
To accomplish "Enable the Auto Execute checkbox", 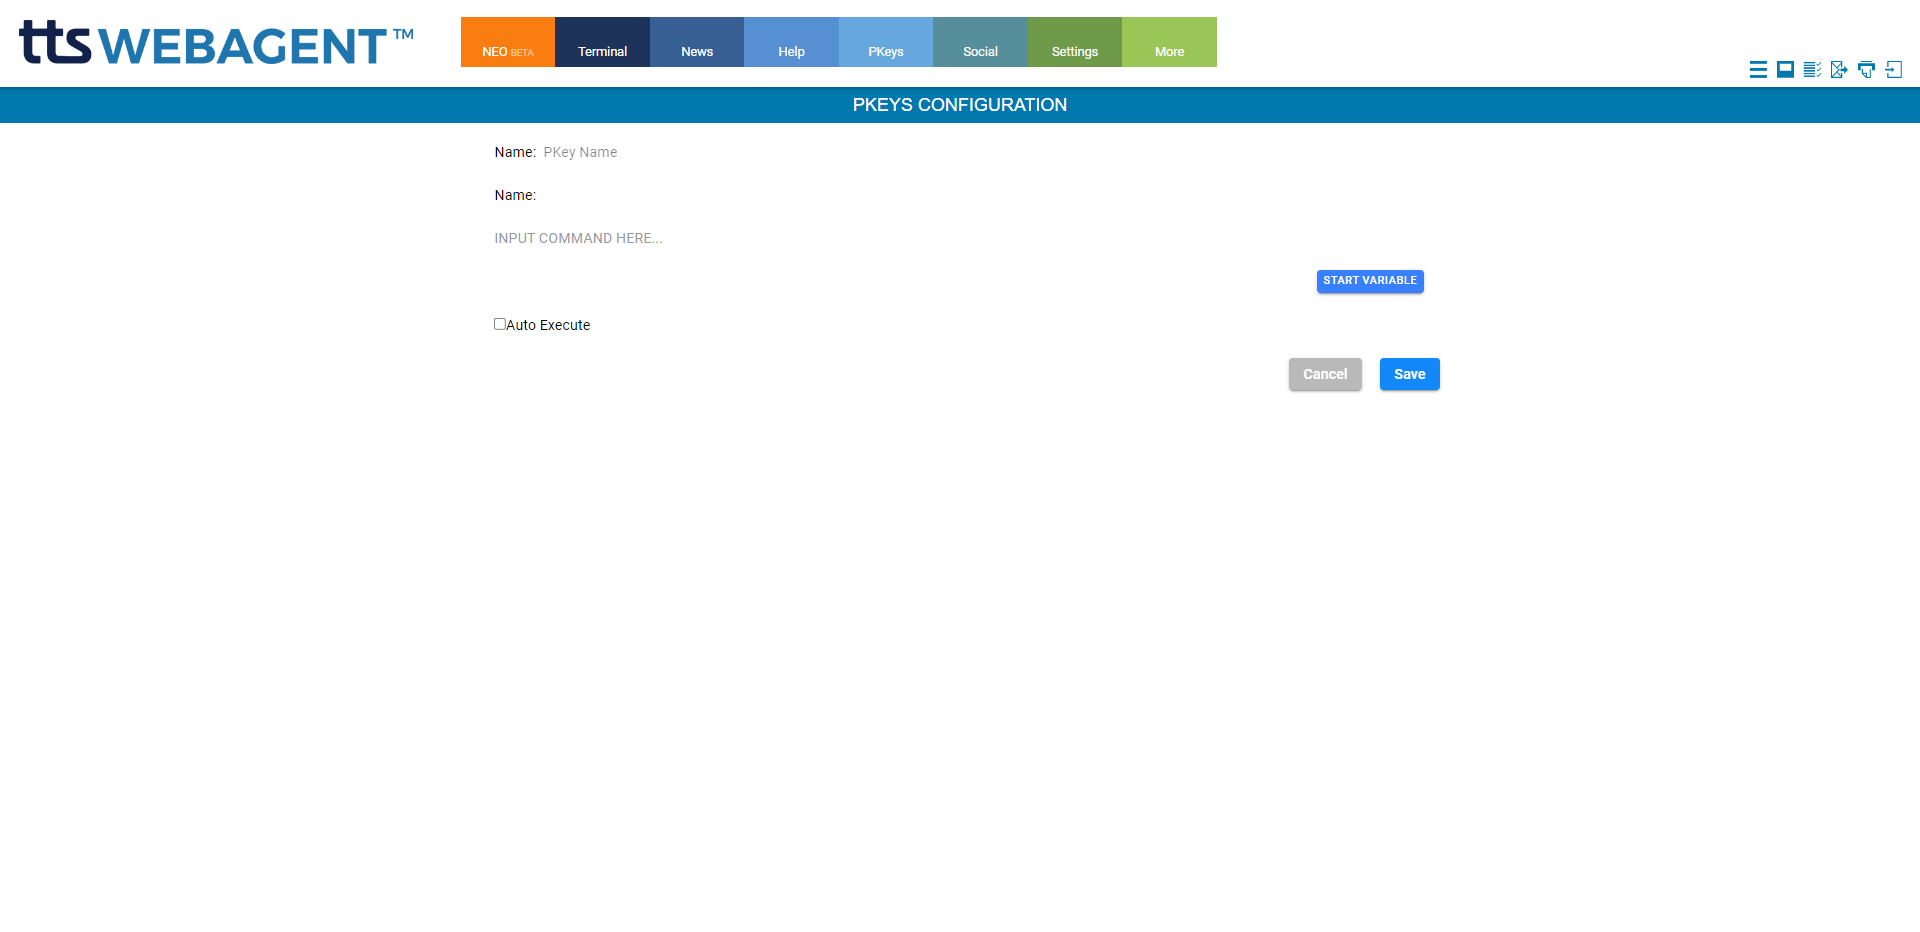I will tap(500, 324).
